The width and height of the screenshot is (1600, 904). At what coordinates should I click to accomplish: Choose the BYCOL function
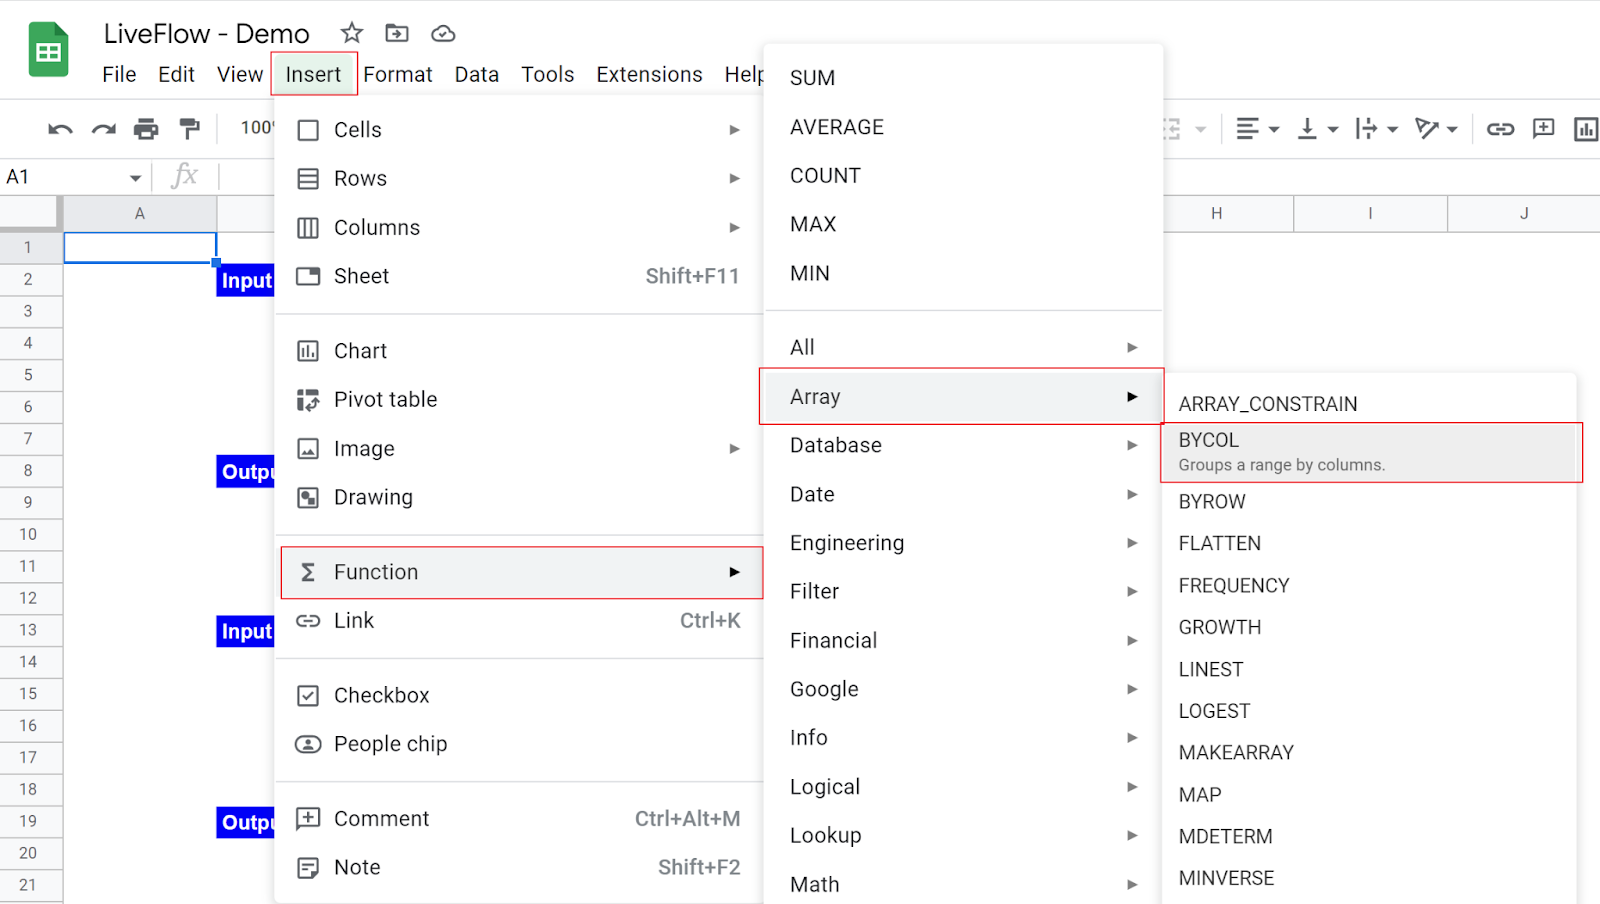1371,452
